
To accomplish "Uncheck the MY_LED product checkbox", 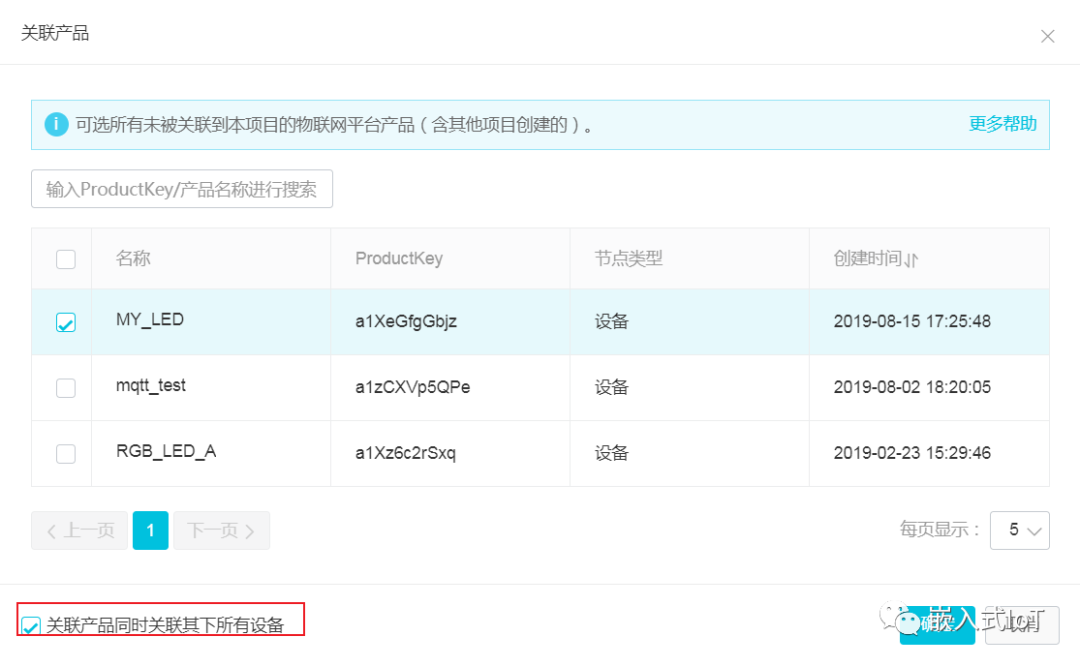I will point(66,322).
